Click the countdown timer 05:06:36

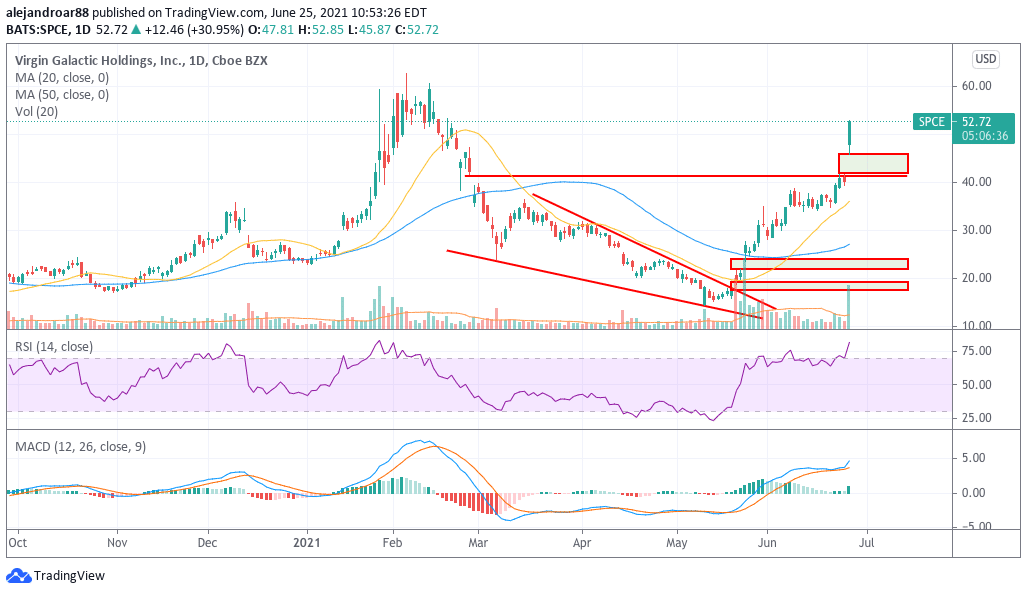(x=984, y=136)
